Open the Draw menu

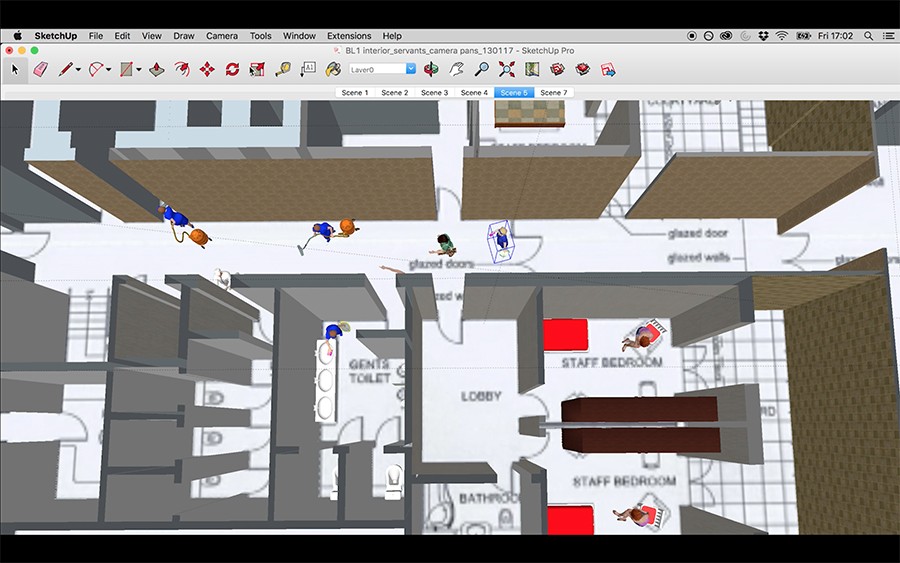click(x=184, y=36)
